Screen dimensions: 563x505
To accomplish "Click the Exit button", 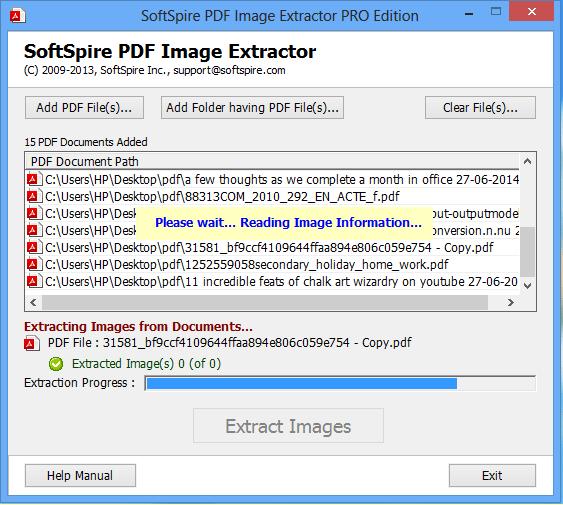I will click(x=492, y=476).
